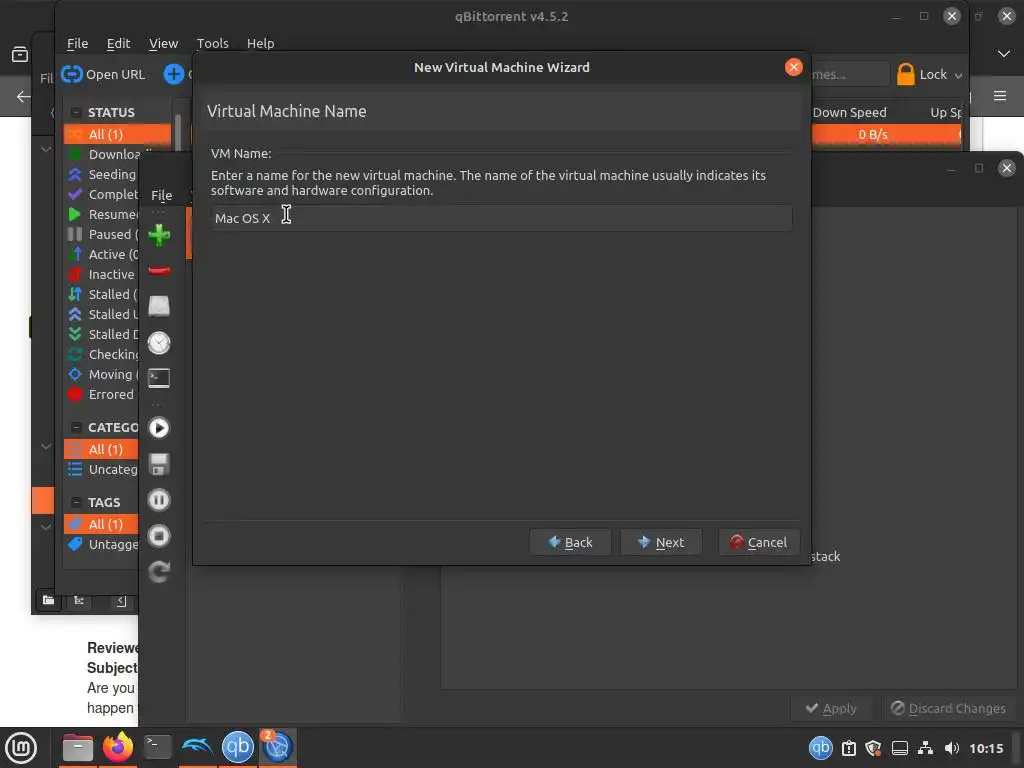Select the Untagged tag filter
1024x768 pixels.
point(103,544)
